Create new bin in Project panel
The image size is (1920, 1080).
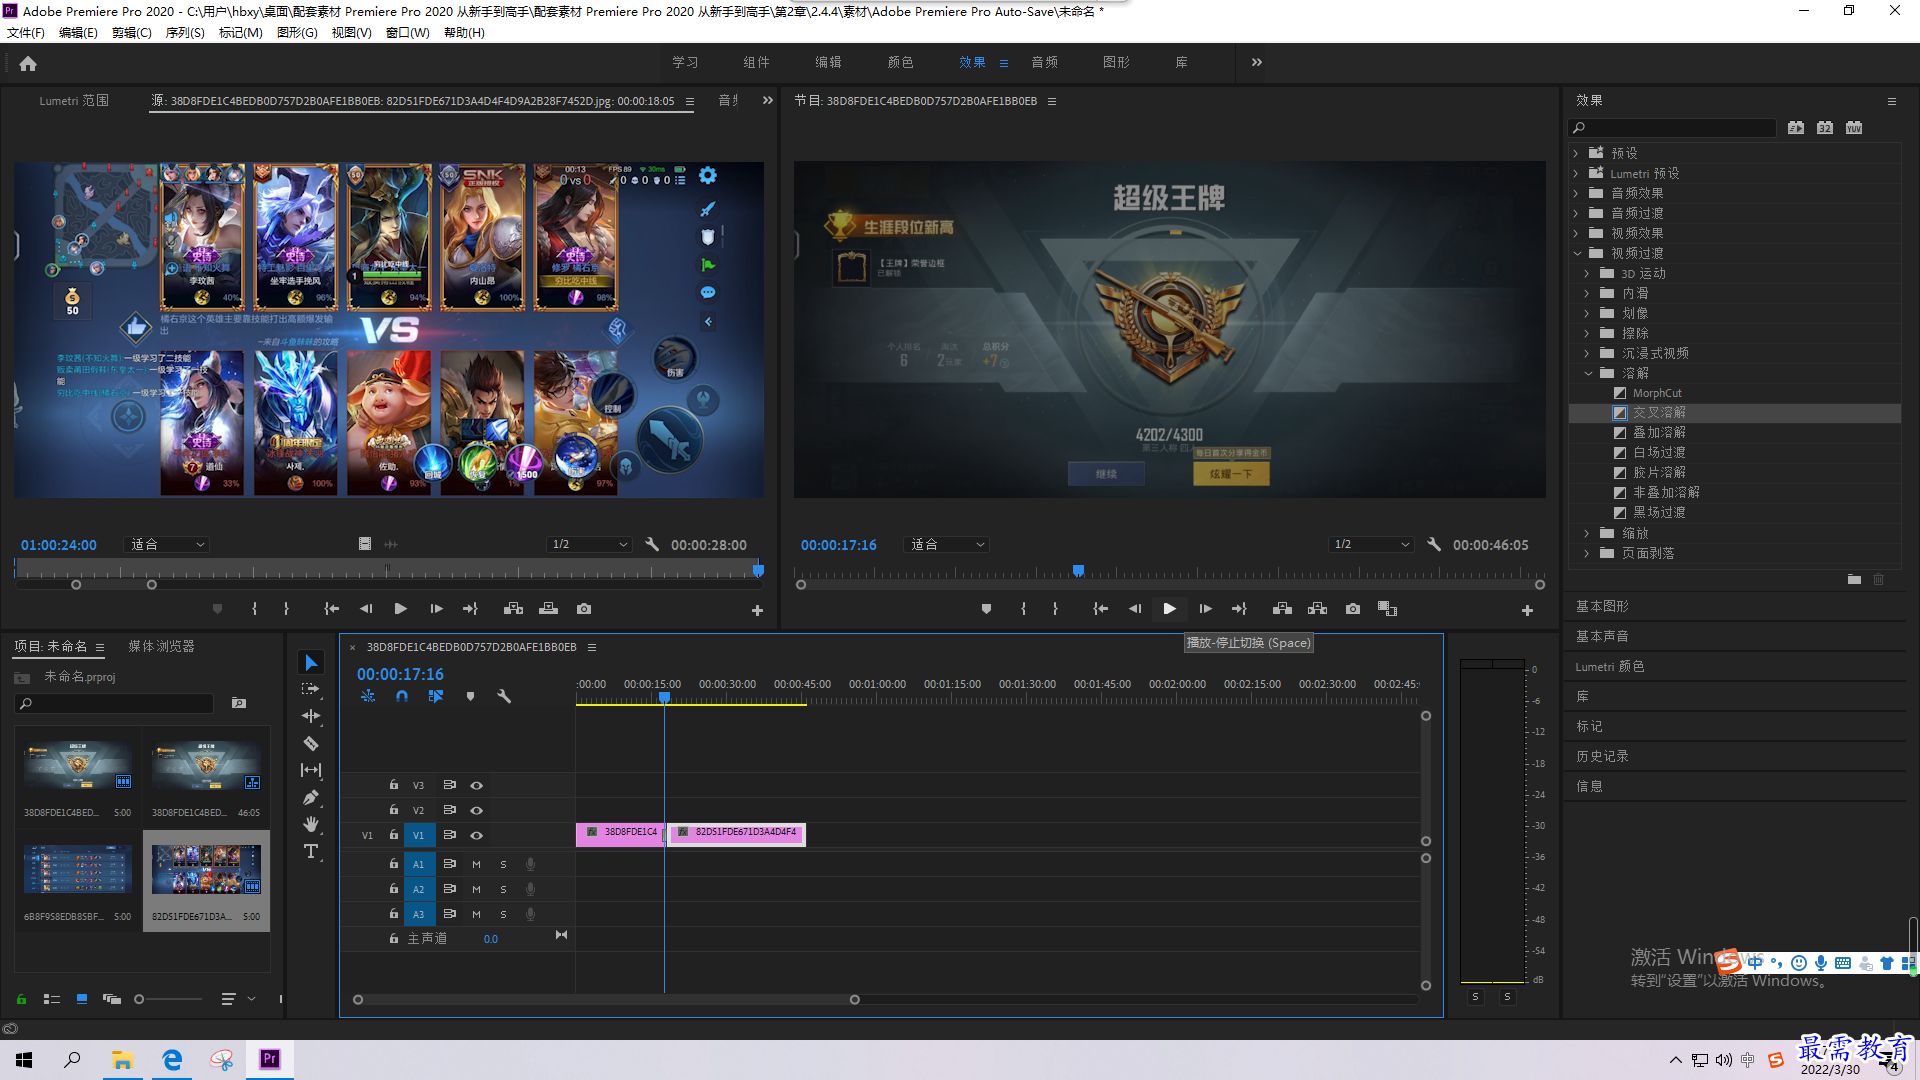click(x=239, y=703)
